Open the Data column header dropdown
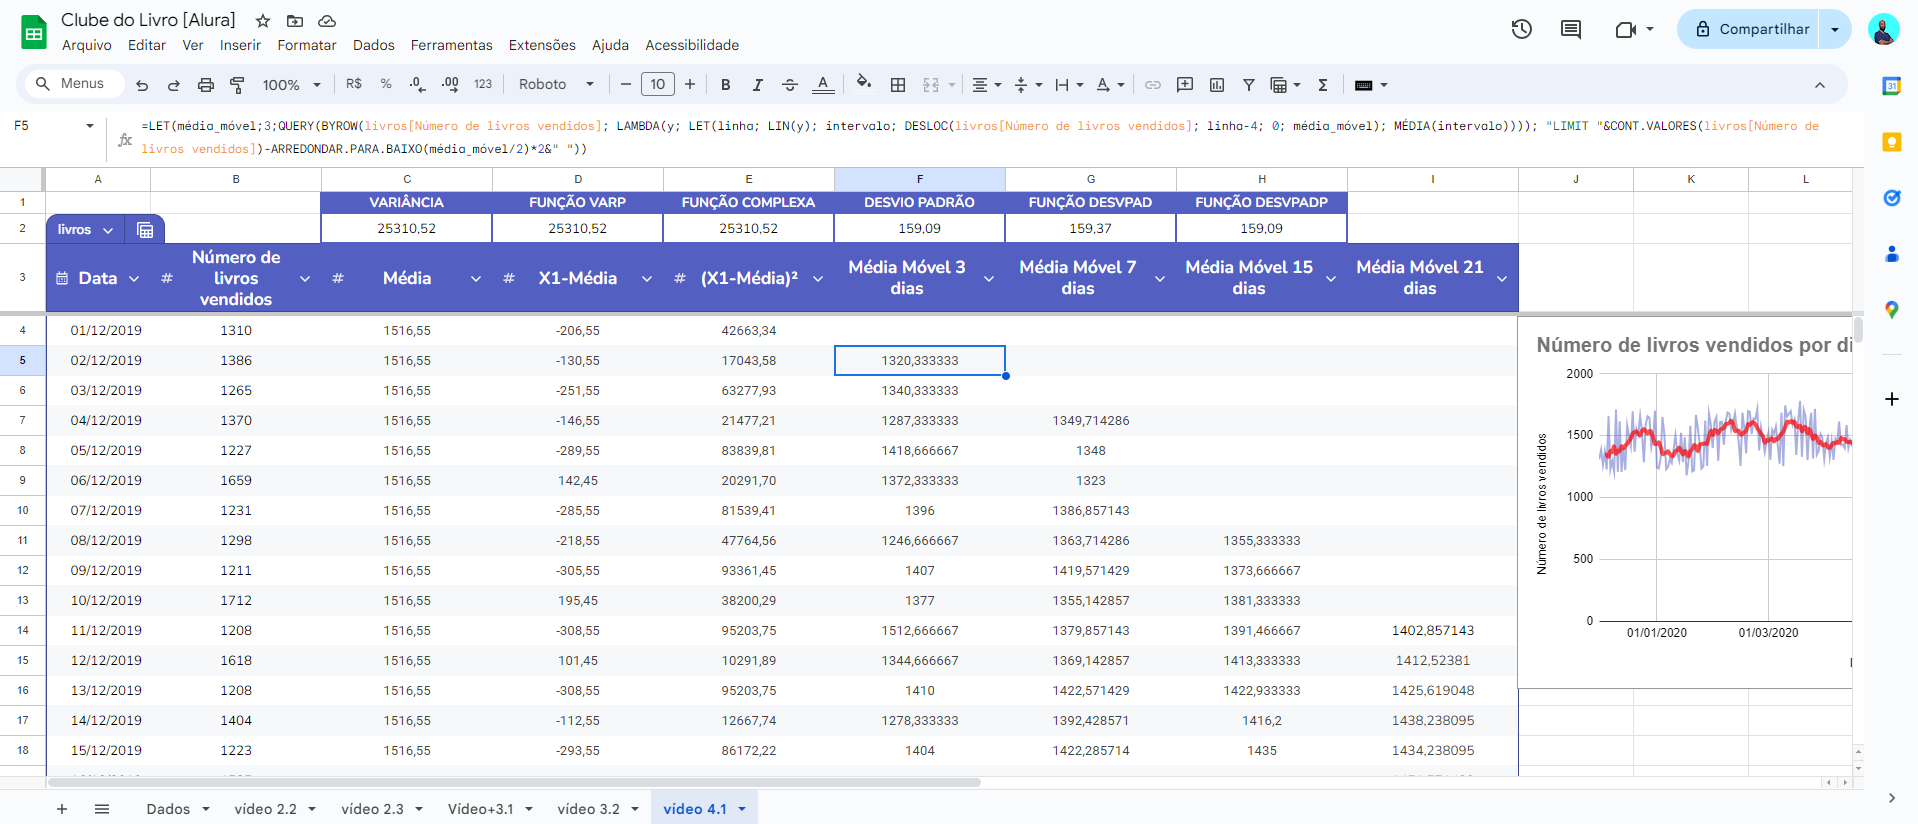The image size is (1918, 824). tap(134, 279)
